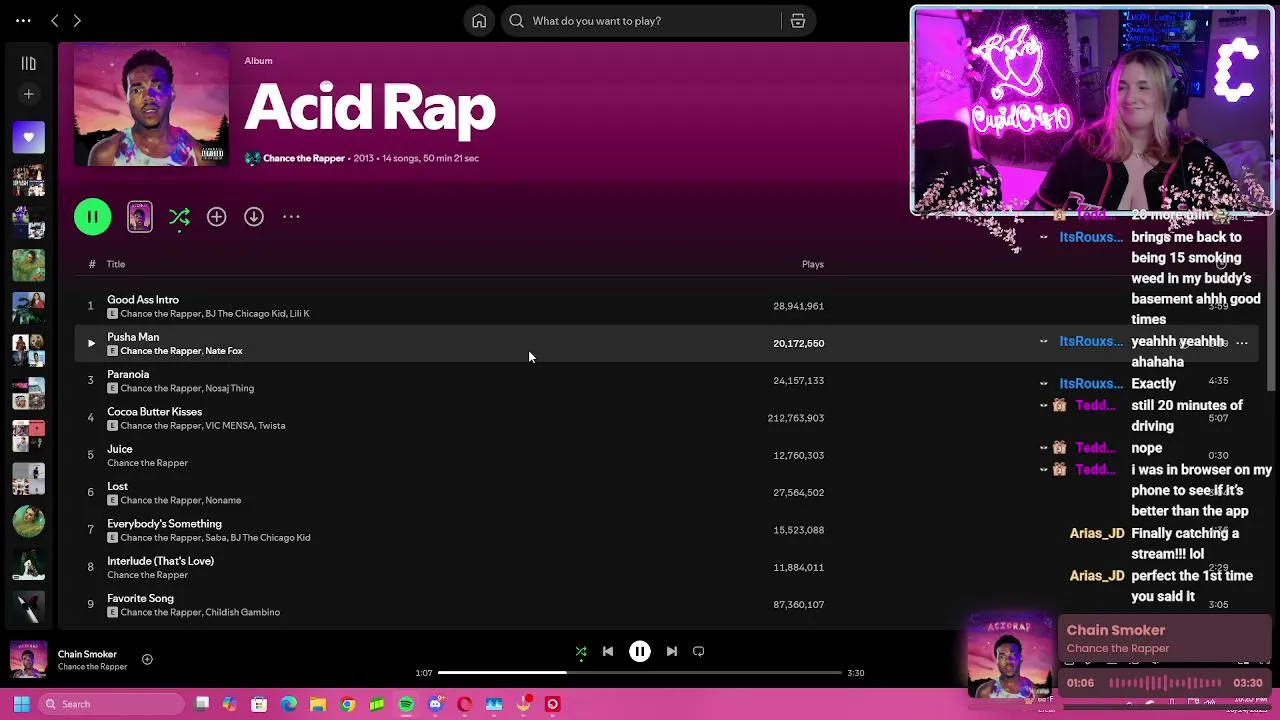
Task: Open Windows Start menu
Action: (21, 704)
